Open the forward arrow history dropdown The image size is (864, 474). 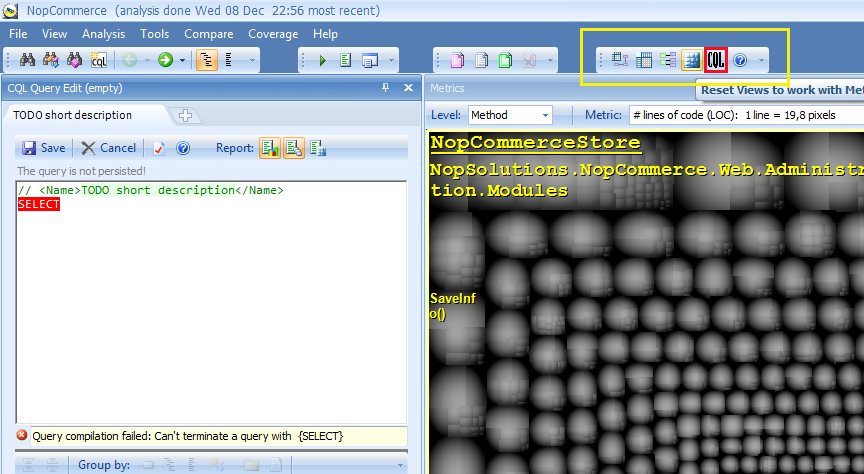[x=182, y=60]
